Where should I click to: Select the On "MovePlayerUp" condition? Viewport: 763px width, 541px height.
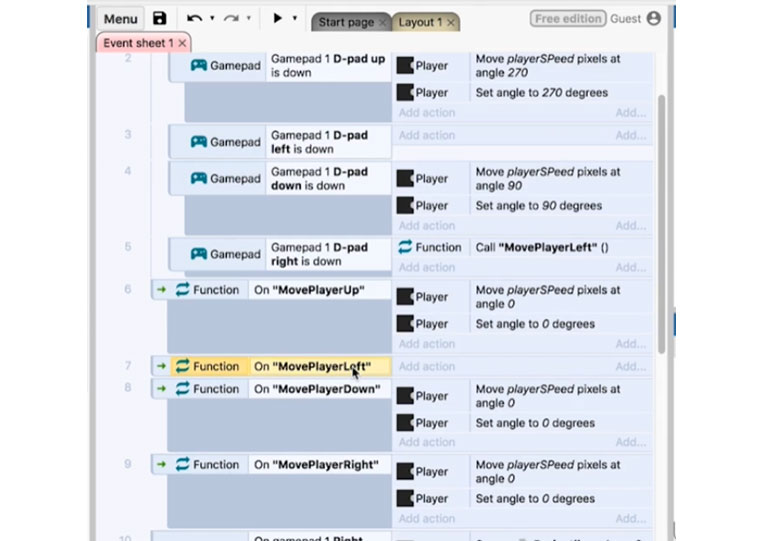click(320, 290)
